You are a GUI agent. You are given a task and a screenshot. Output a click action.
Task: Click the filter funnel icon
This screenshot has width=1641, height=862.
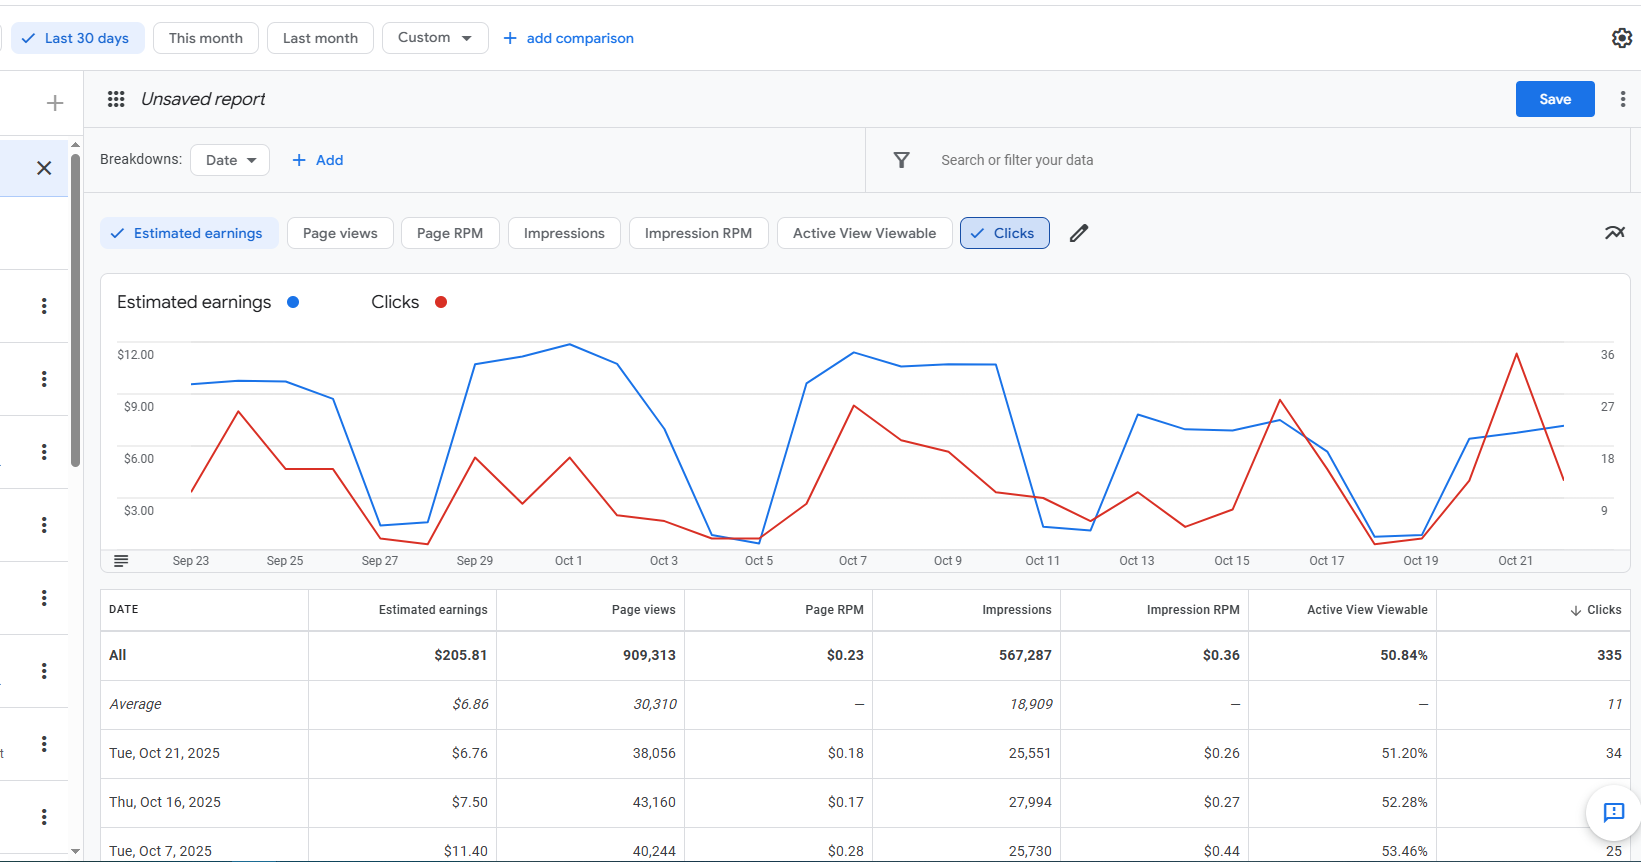[901, 160]
